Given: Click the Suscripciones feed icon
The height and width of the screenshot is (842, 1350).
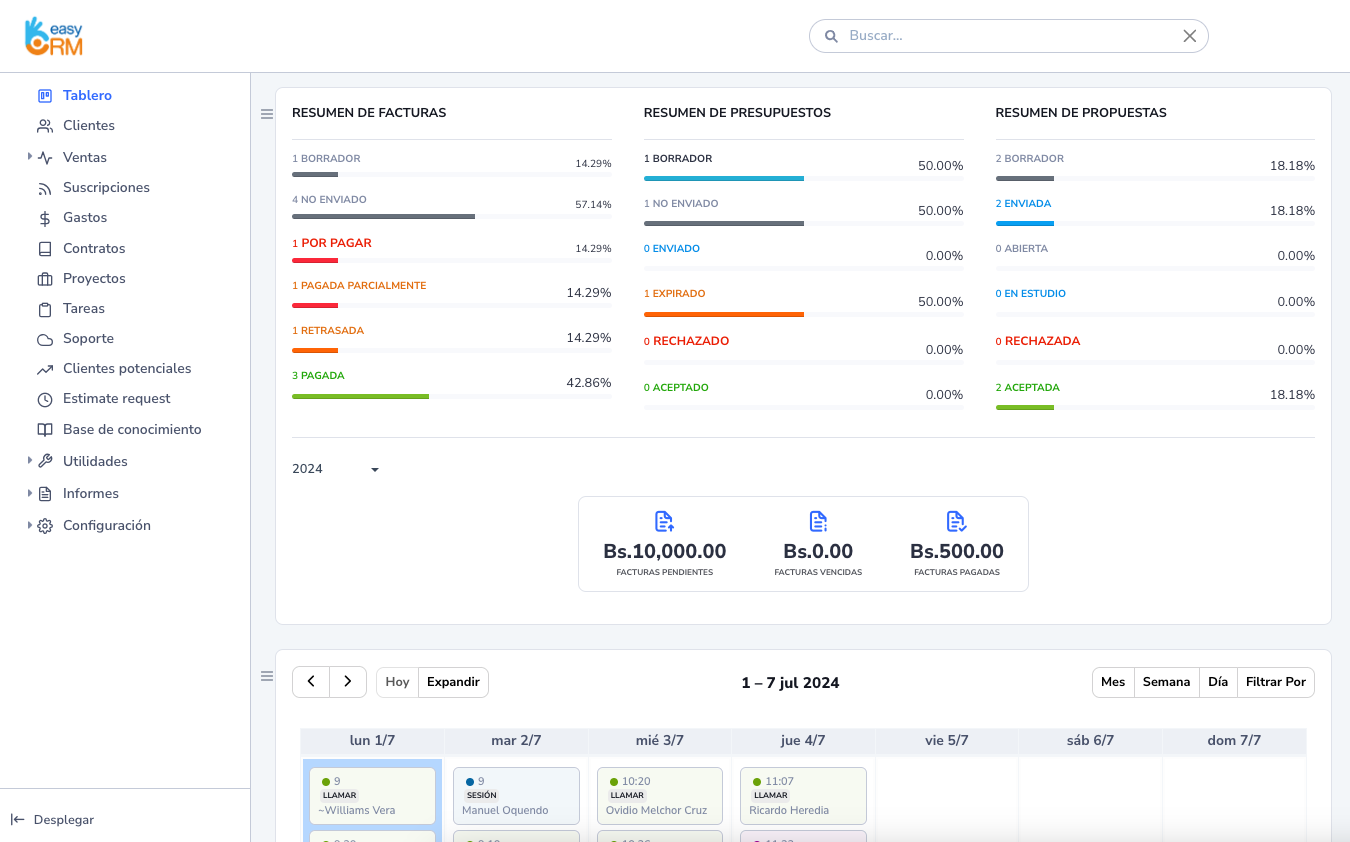Looking at the screenshot, I should [x=45, y=188].
